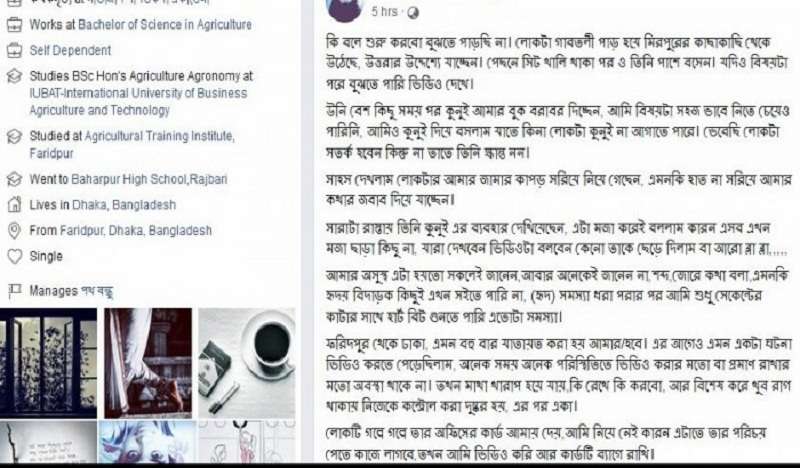The width and height of the screenshot is (800, 468).
Task: Open the window with plants photo thumbnail
Action: pyautogui.click(x=48, y=362)
